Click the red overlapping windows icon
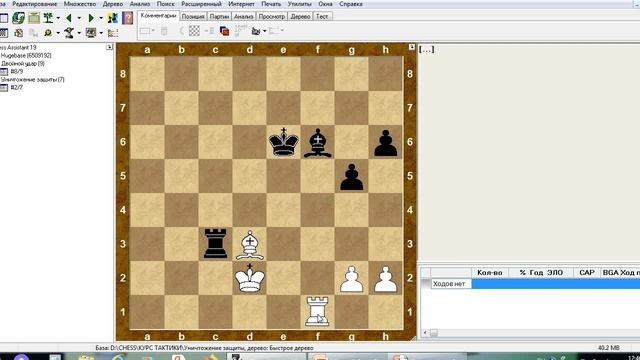Screen dimensions: 640x360 (224, 31)
